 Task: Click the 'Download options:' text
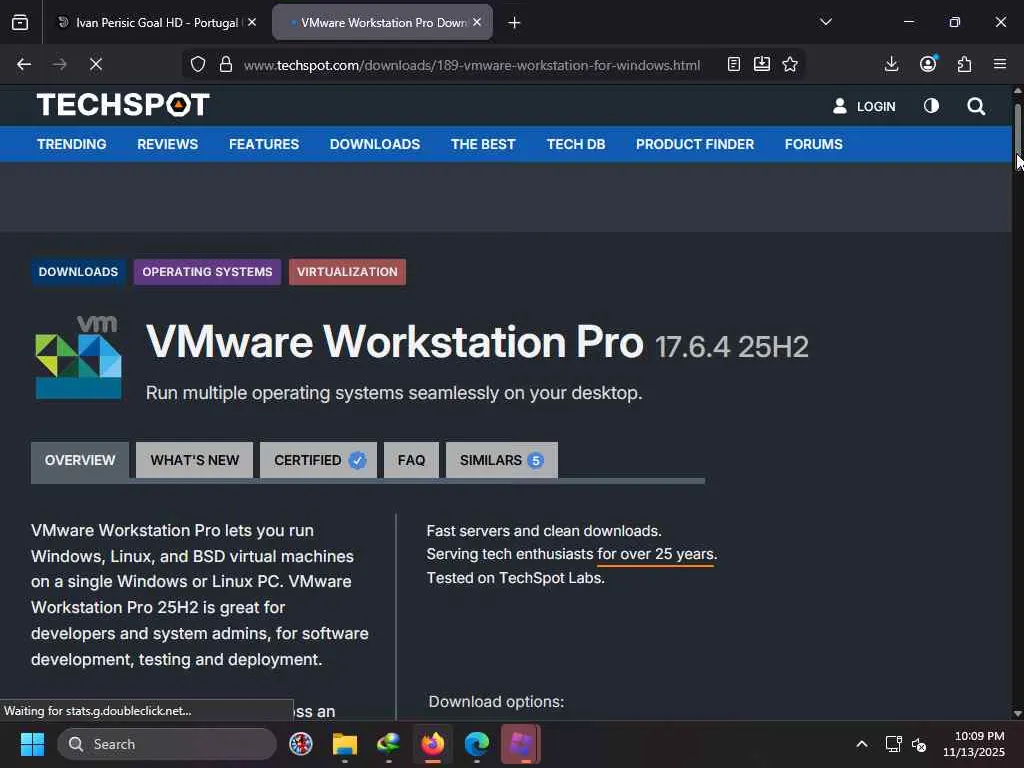coord(496,701)
